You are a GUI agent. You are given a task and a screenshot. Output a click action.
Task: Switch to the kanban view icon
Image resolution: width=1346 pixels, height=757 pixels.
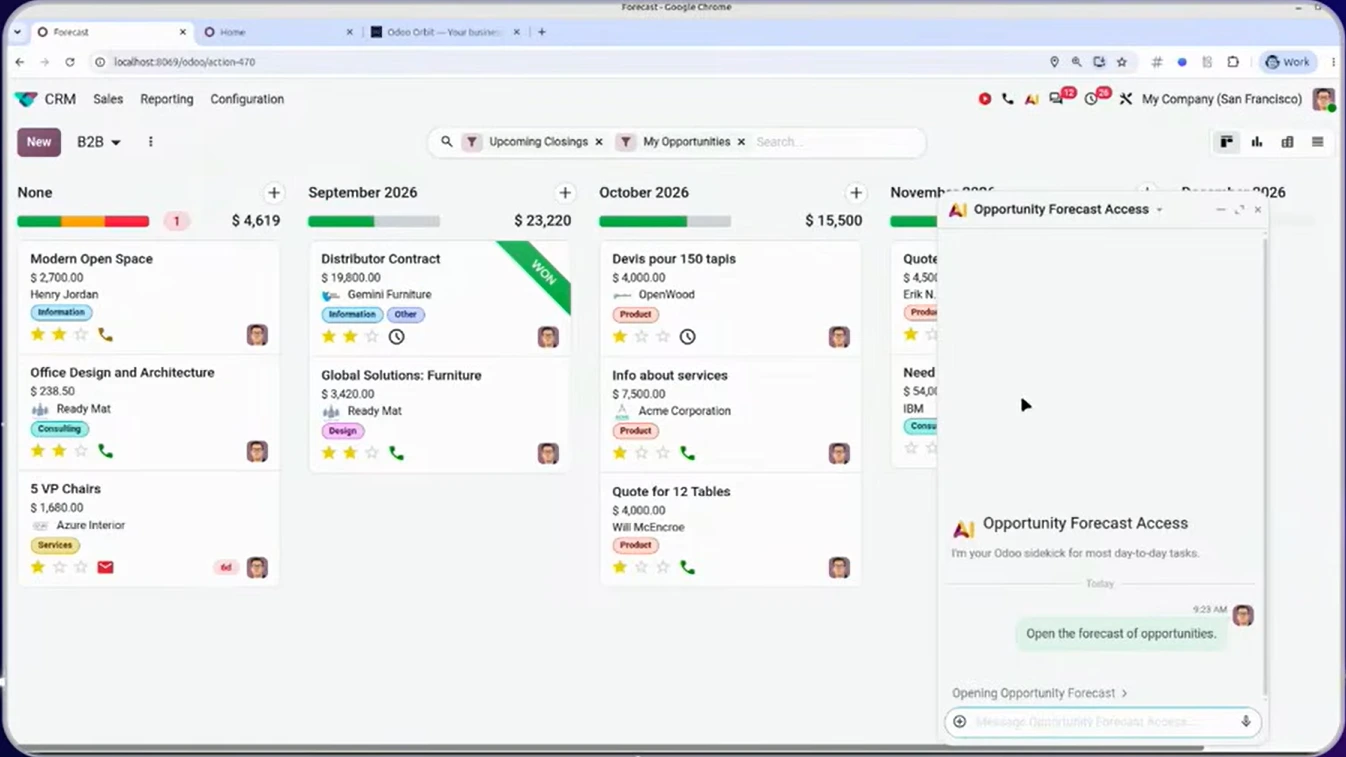point(1226,142)
